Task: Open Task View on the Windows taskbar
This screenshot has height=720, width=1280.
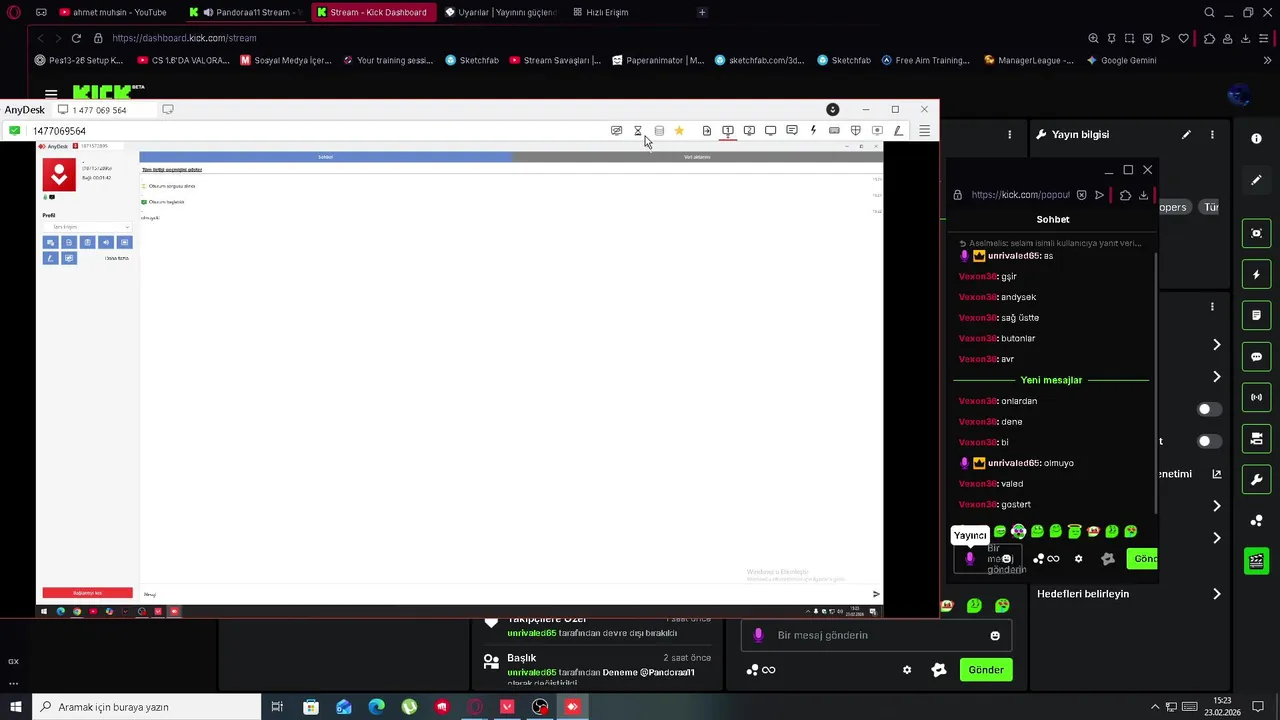Action: (x=278, y=707)
